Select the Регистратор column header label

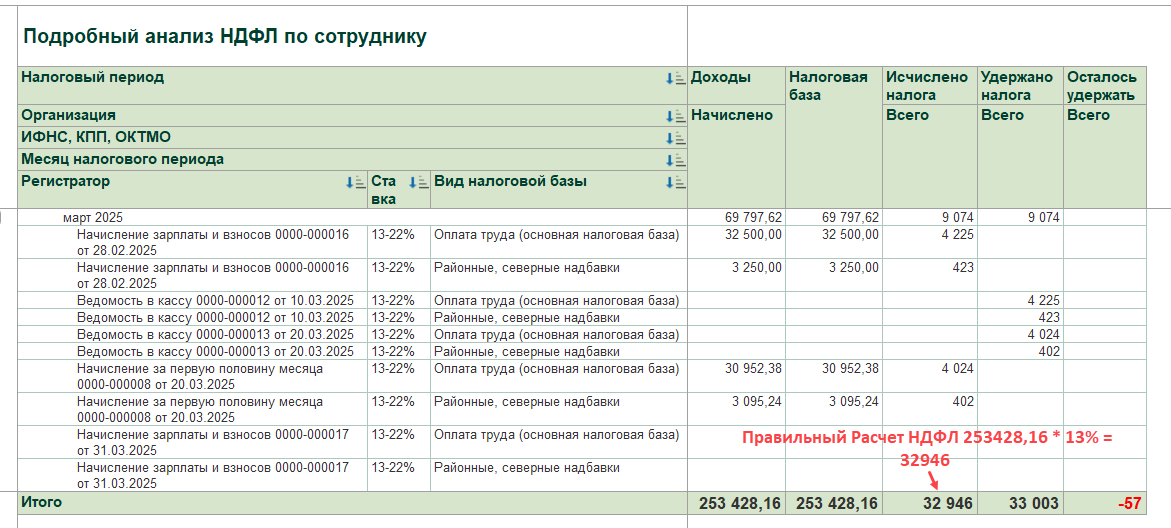click(x=66, y=181)
